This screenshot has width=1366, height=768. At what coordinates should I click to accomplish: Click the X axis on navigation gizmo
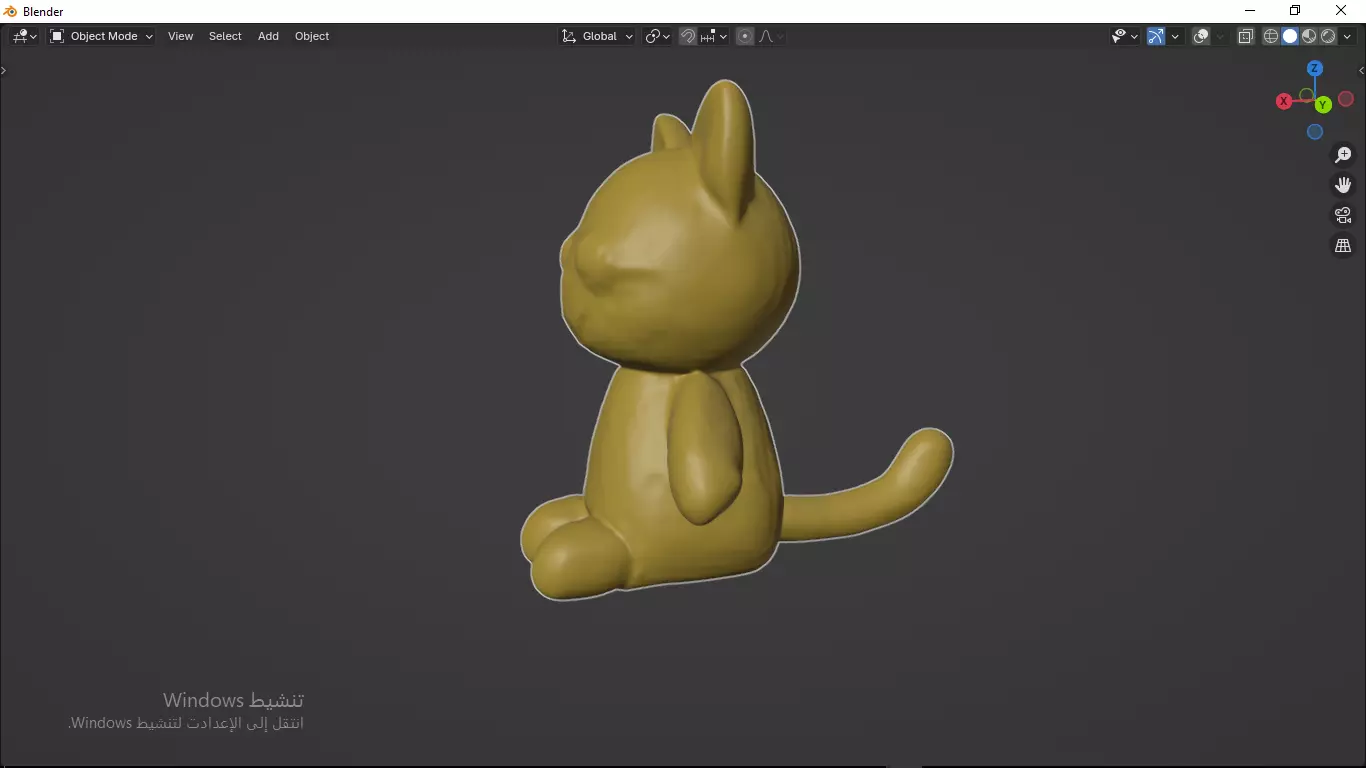(x=1284, y=101)
